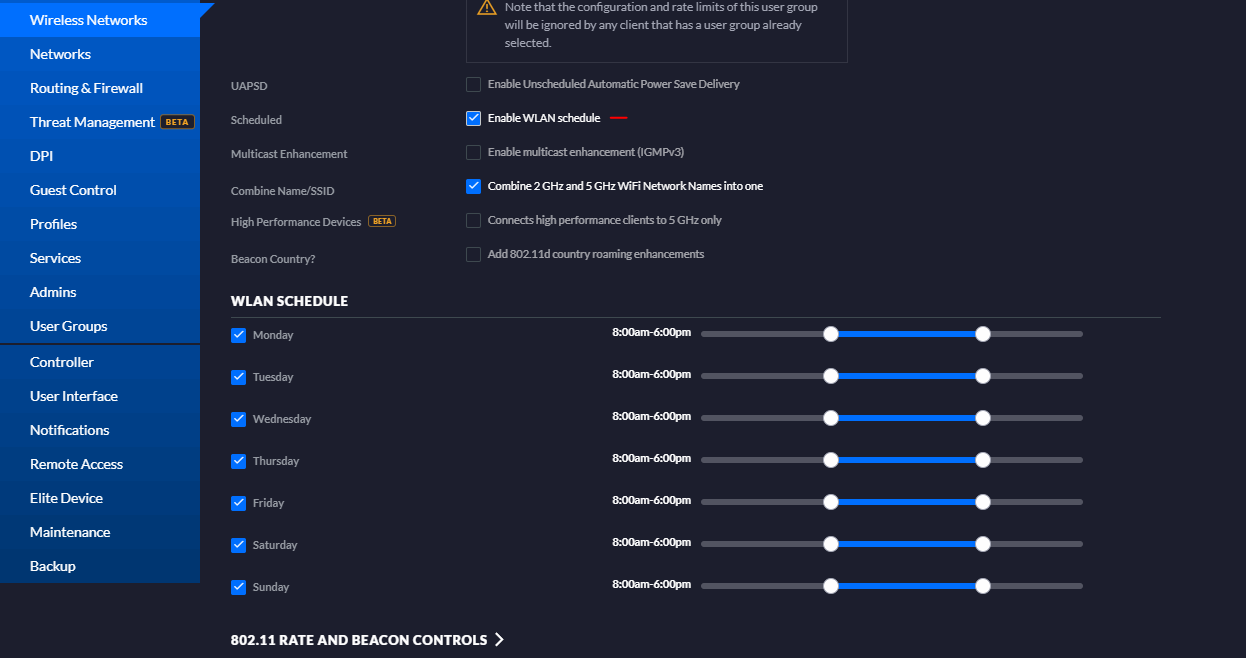Image resolution: width=1246 pixels, height=658 pixels.
Task: Open Guest Control in the sidebar
Action: point(73,190)
